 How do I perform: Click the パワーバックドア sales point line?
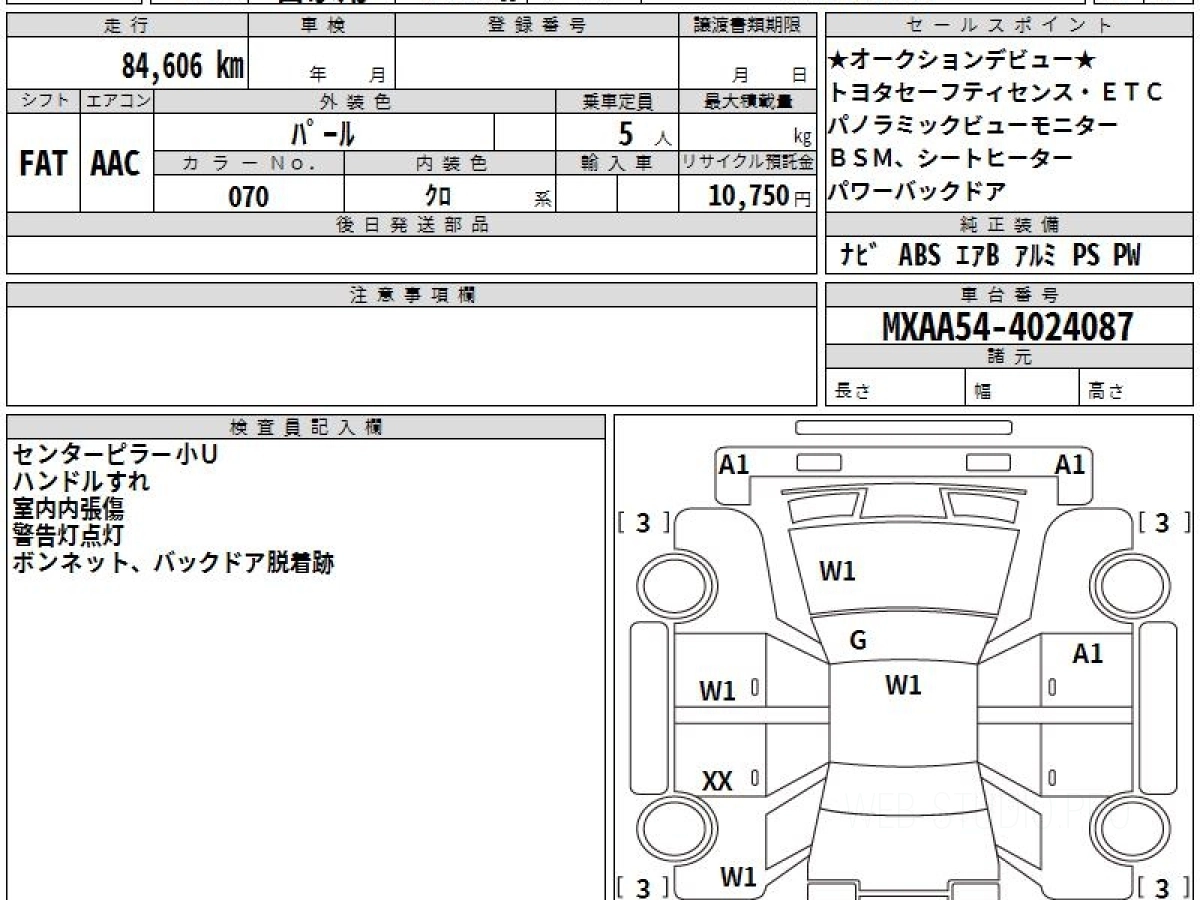coord(916,190)
